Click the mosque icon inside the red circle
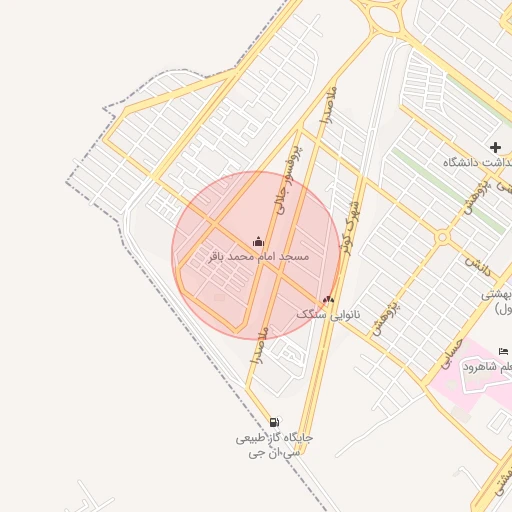Screen dimensions: 512x512 coord(258,241)
